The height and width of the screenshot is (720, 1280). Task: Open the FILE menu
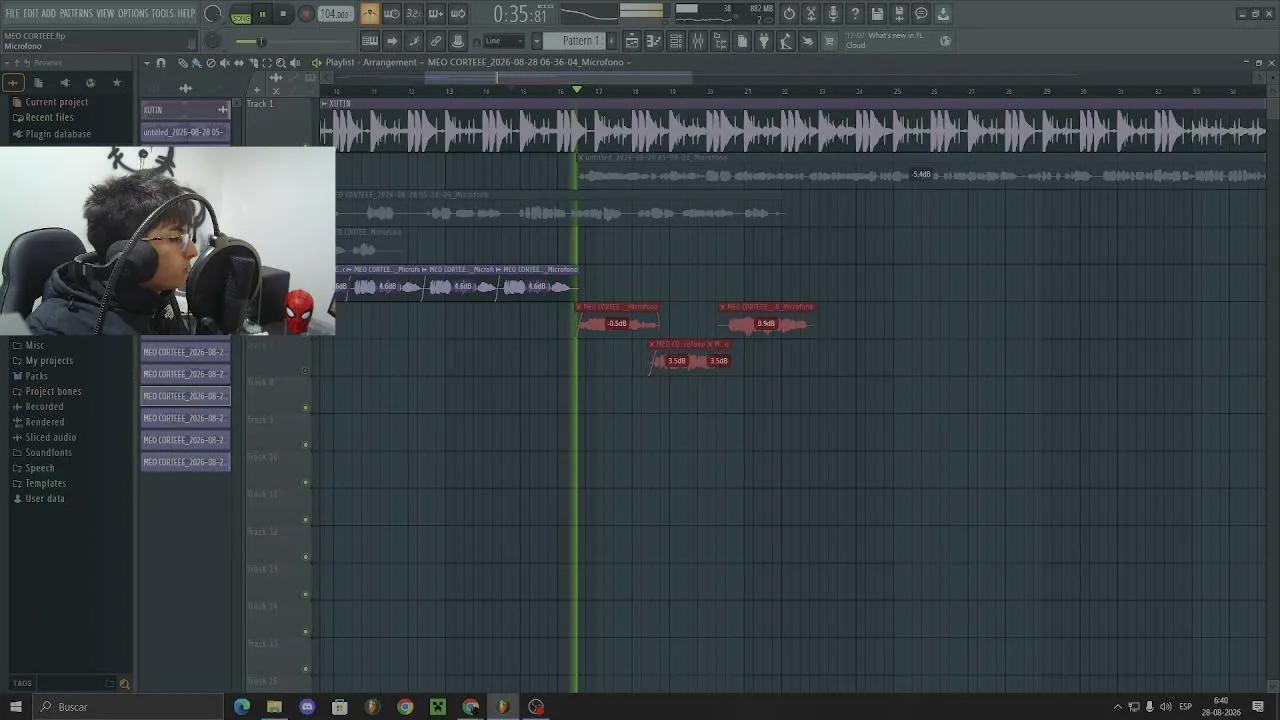pyautogui.click(x=12, y=14)
